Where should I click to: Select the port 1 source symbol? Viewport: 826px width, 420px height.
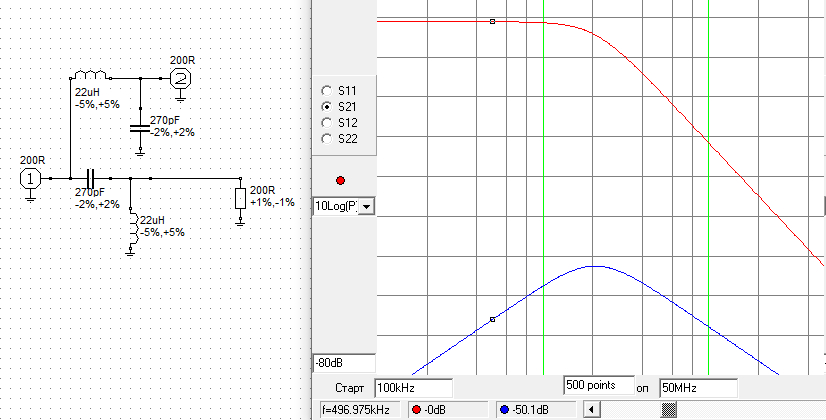tap(31, 178)
